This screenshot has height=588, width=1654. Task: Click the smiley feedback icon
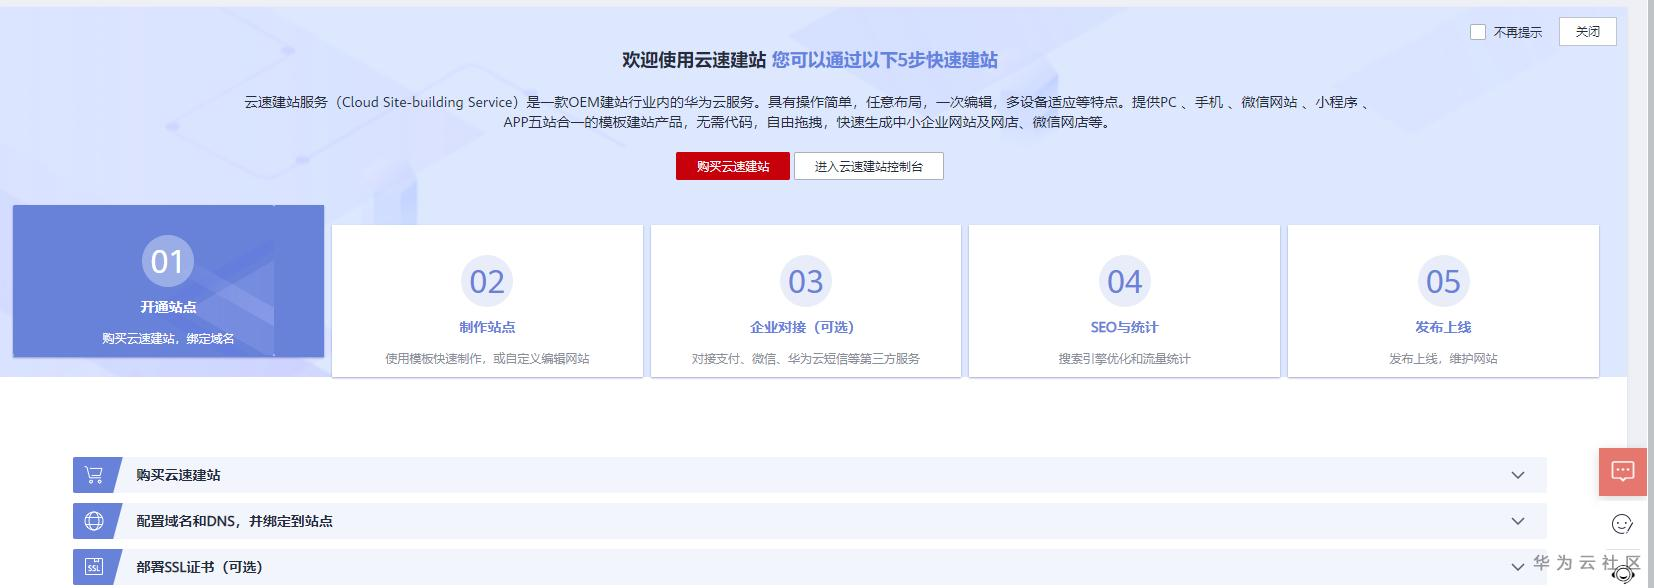tap(1622, 524)
